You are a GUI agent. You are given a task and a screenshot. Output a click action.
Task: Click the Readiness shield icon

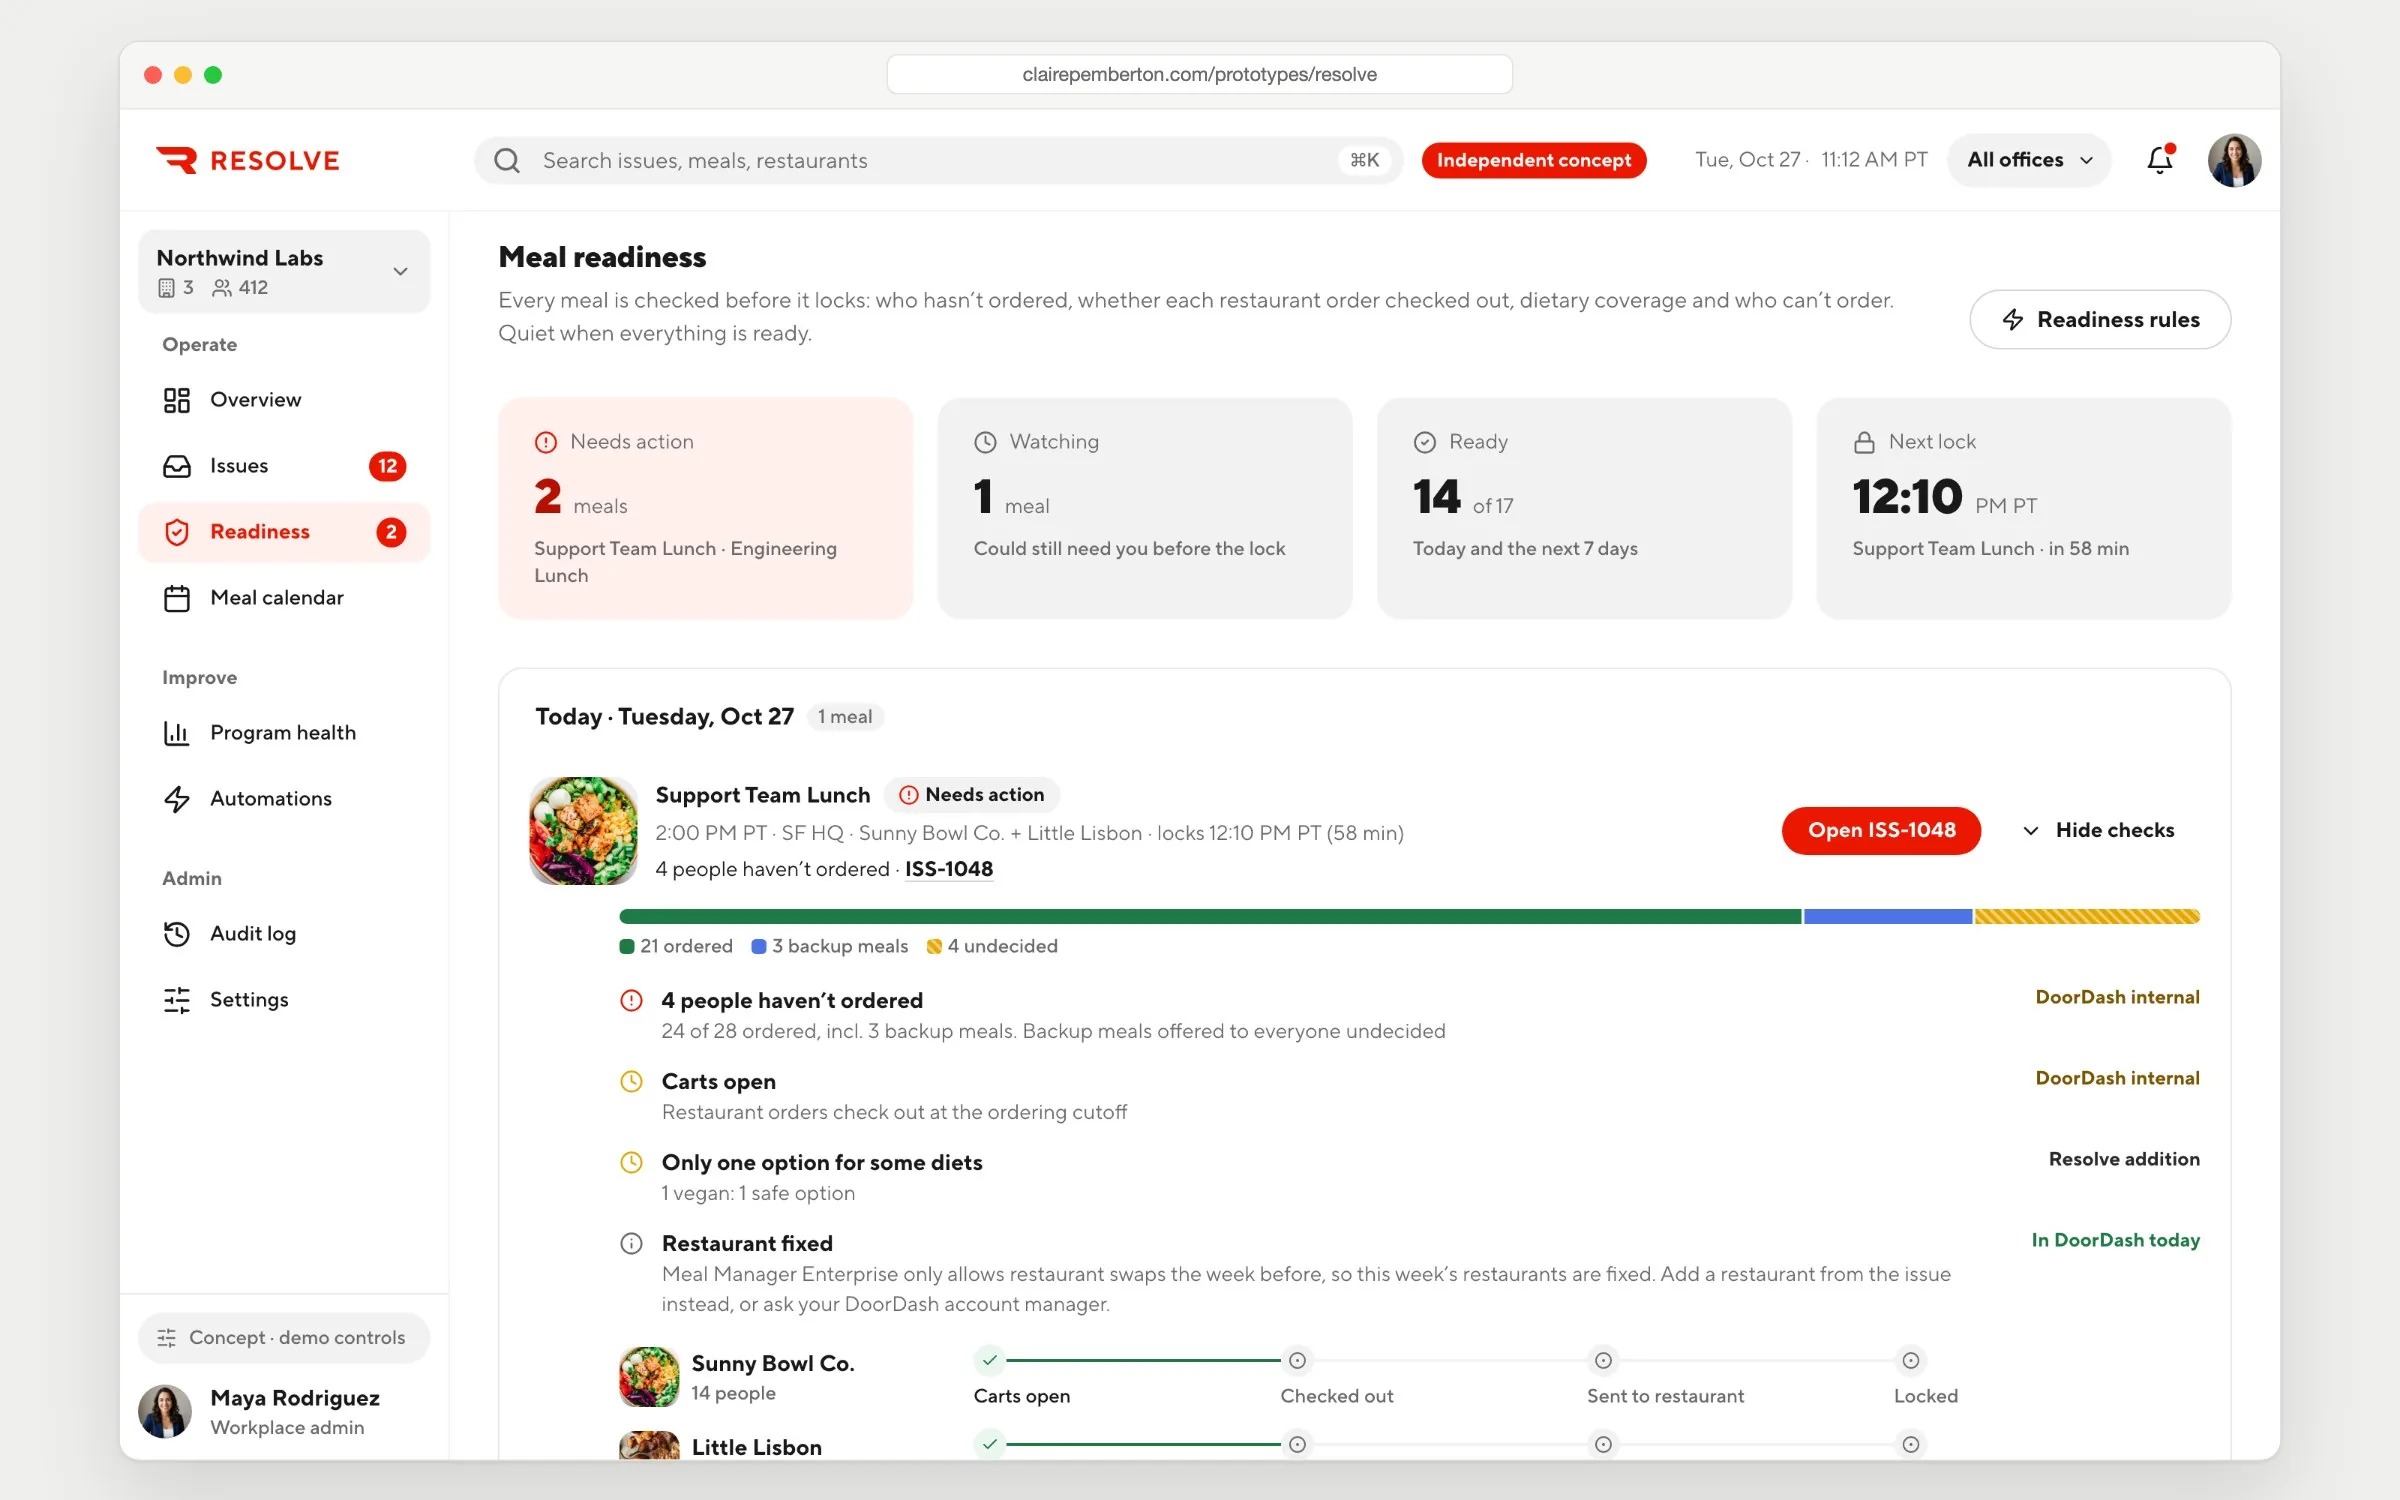(177, 532)
